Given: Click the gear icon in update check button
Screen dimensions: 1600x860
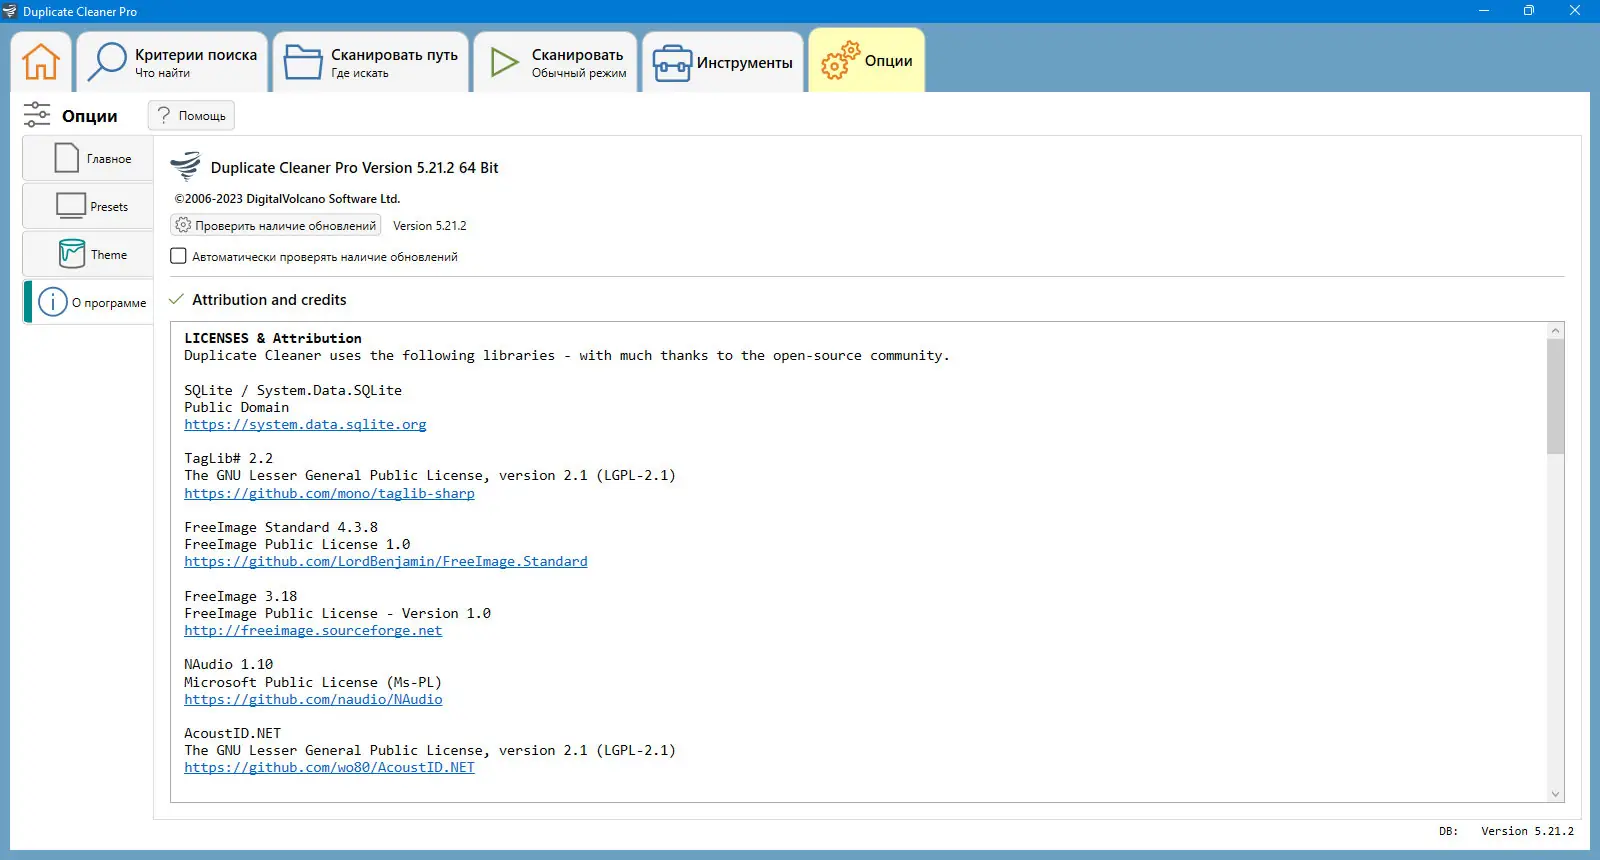Looking at the screenshot, I should 183,225.
